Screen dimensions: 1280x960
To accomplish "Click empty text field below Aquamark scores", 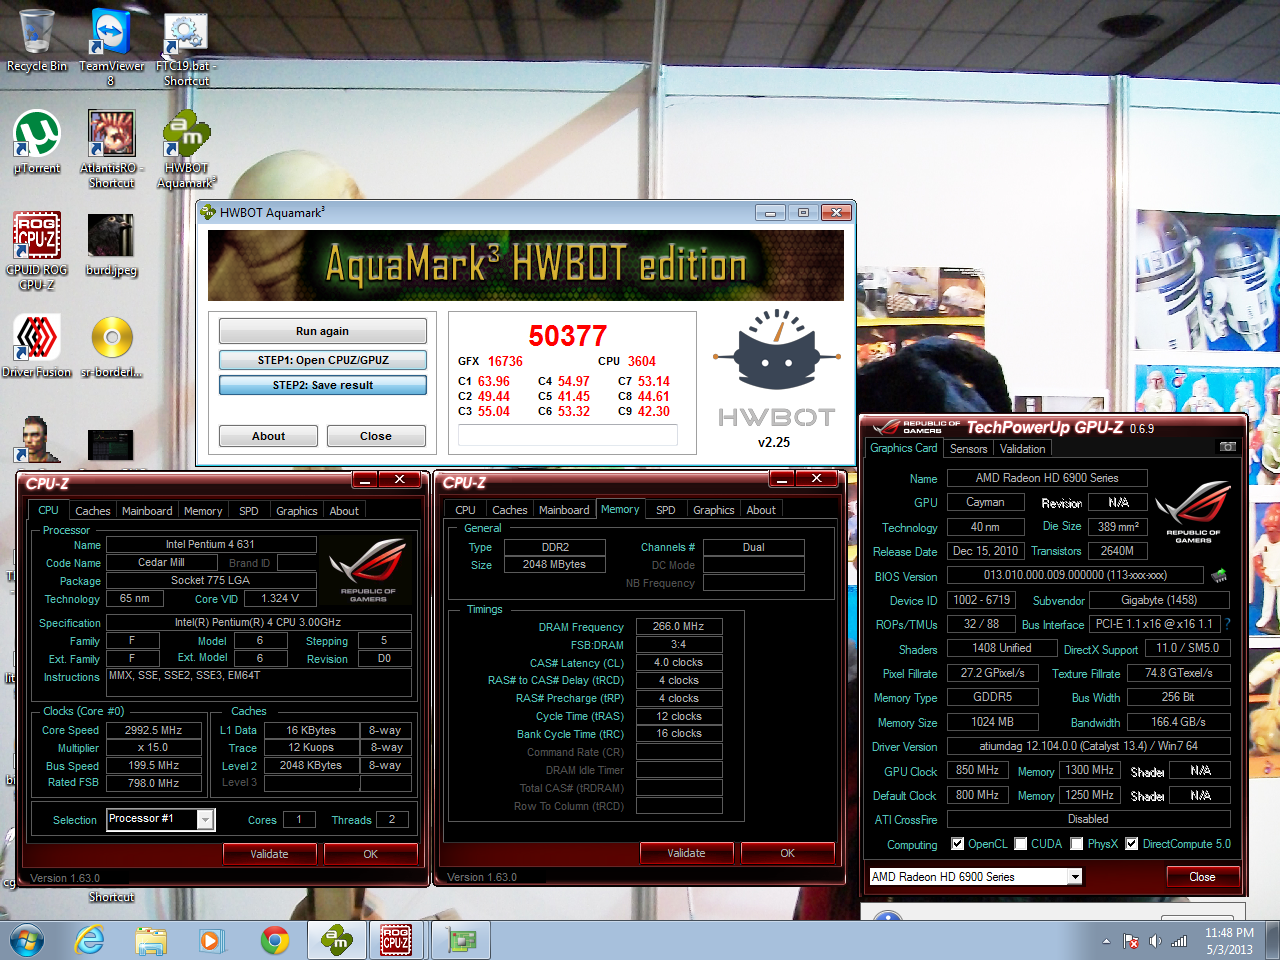I will (x=568, y=435).
